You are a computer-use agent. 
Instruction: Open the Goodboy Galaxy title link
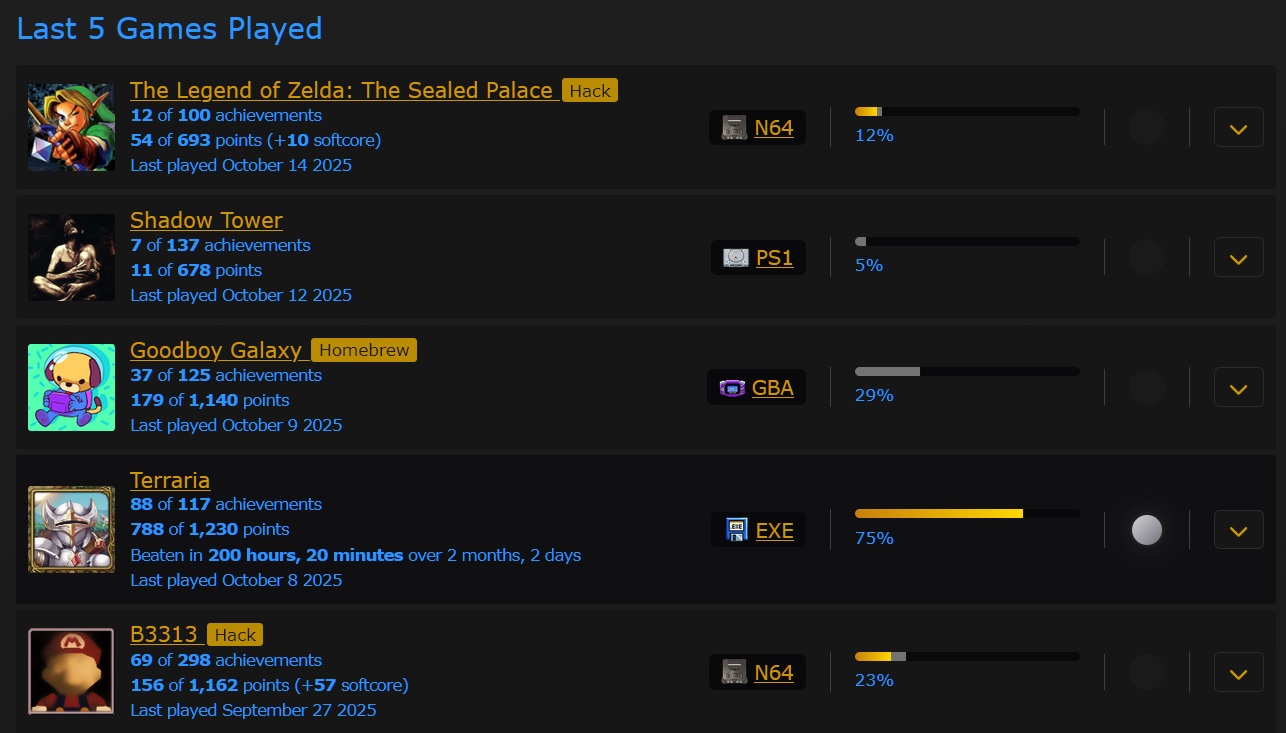coord(215,350)
